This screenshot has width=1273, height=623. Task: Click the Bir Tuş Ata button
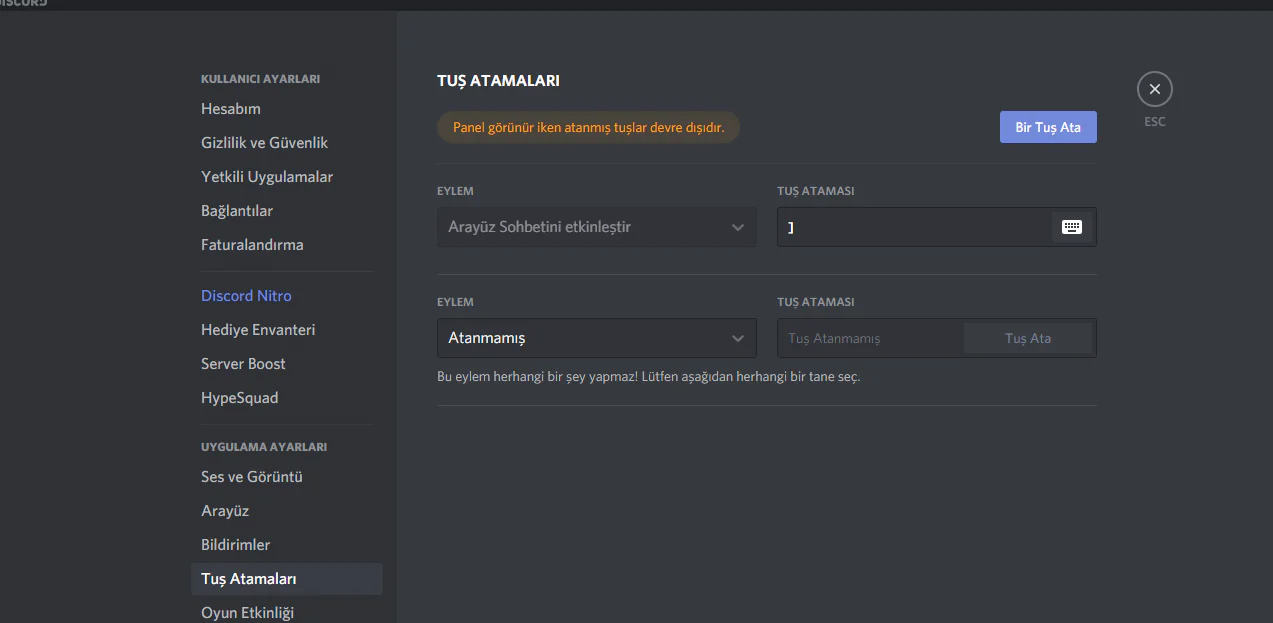[x=1047, y=127]
